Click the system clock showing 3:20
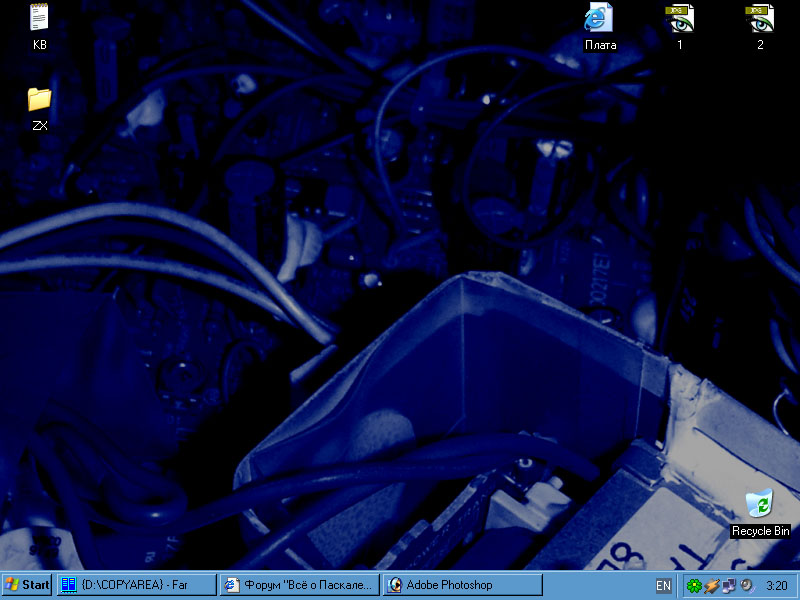The width and height of the screenshot is (800, 600). 776,585
